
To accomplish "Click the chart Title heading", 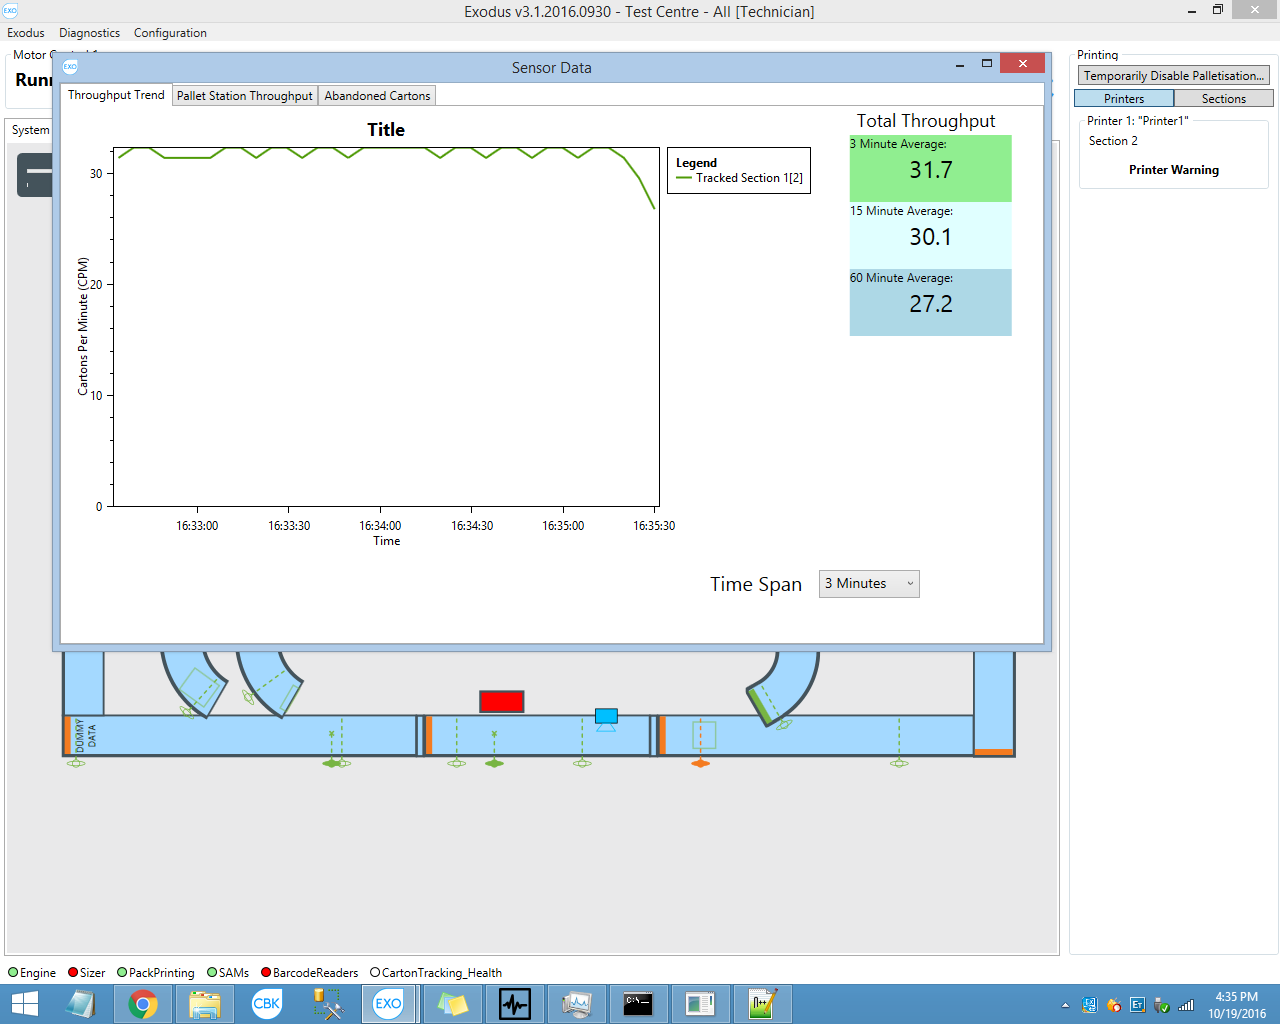I will (386, 130).
